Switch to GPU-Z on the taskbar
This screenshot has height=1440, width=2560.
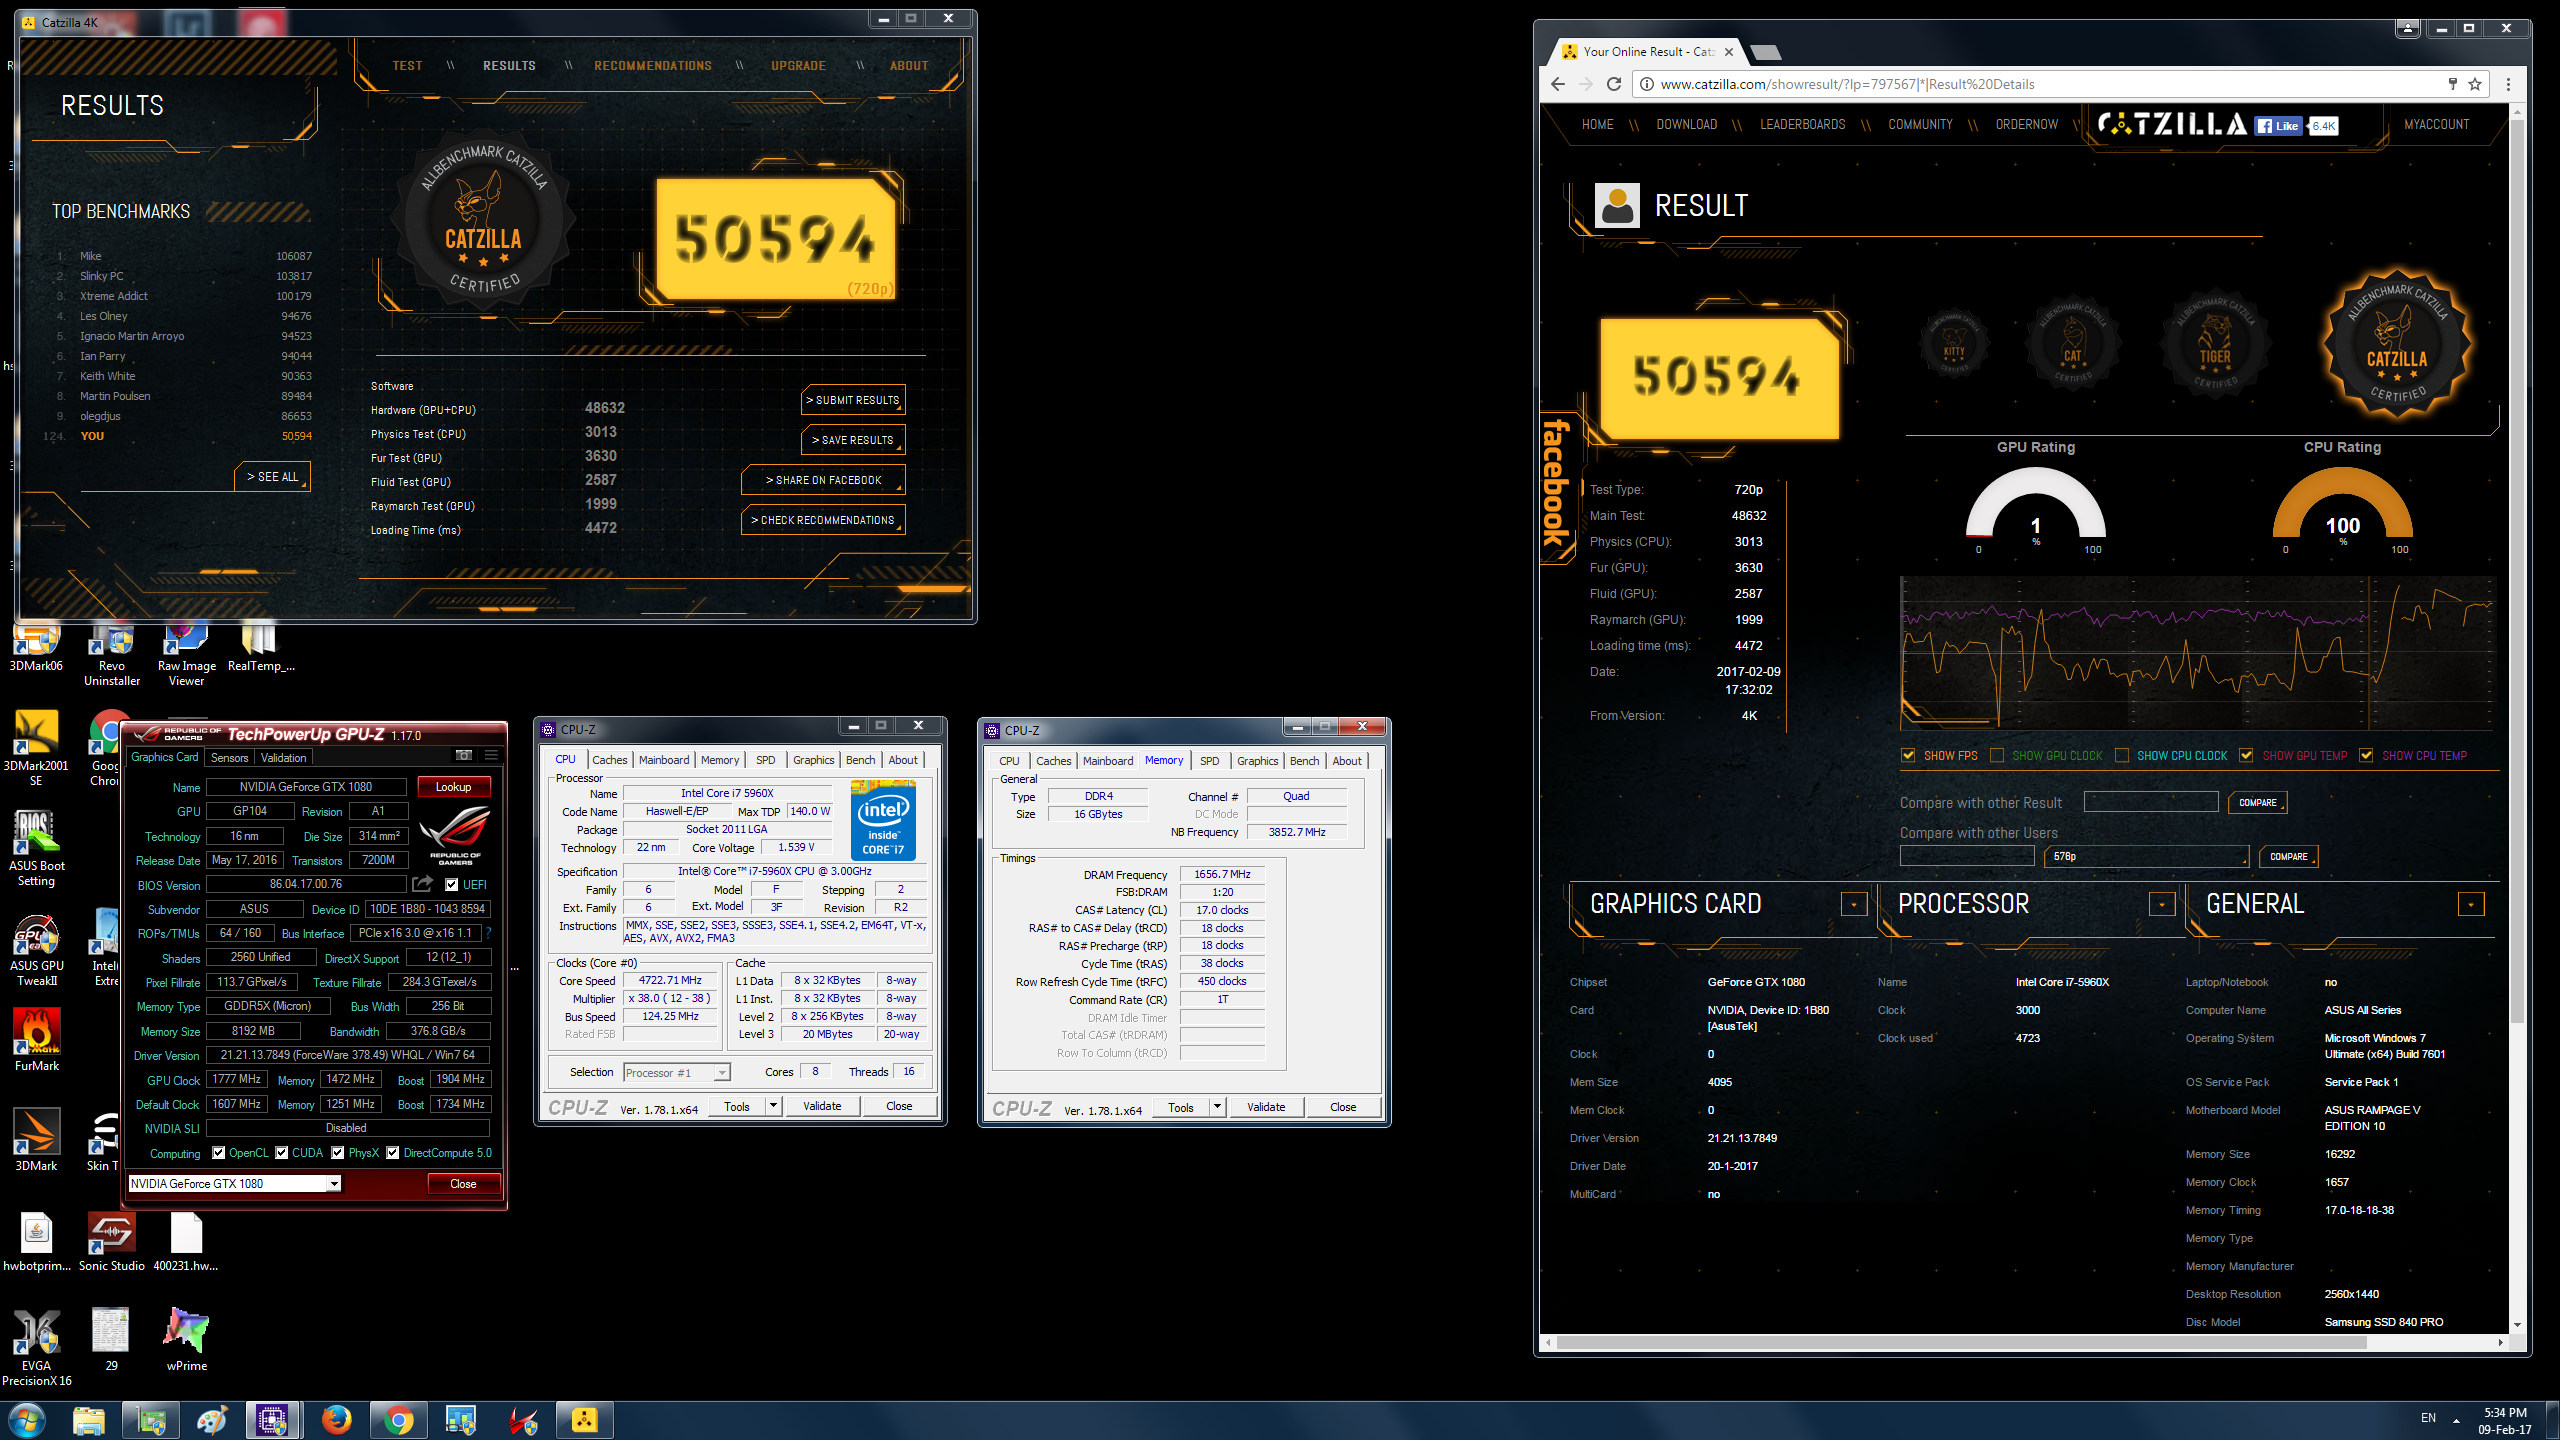click(x=151, y=1420)
